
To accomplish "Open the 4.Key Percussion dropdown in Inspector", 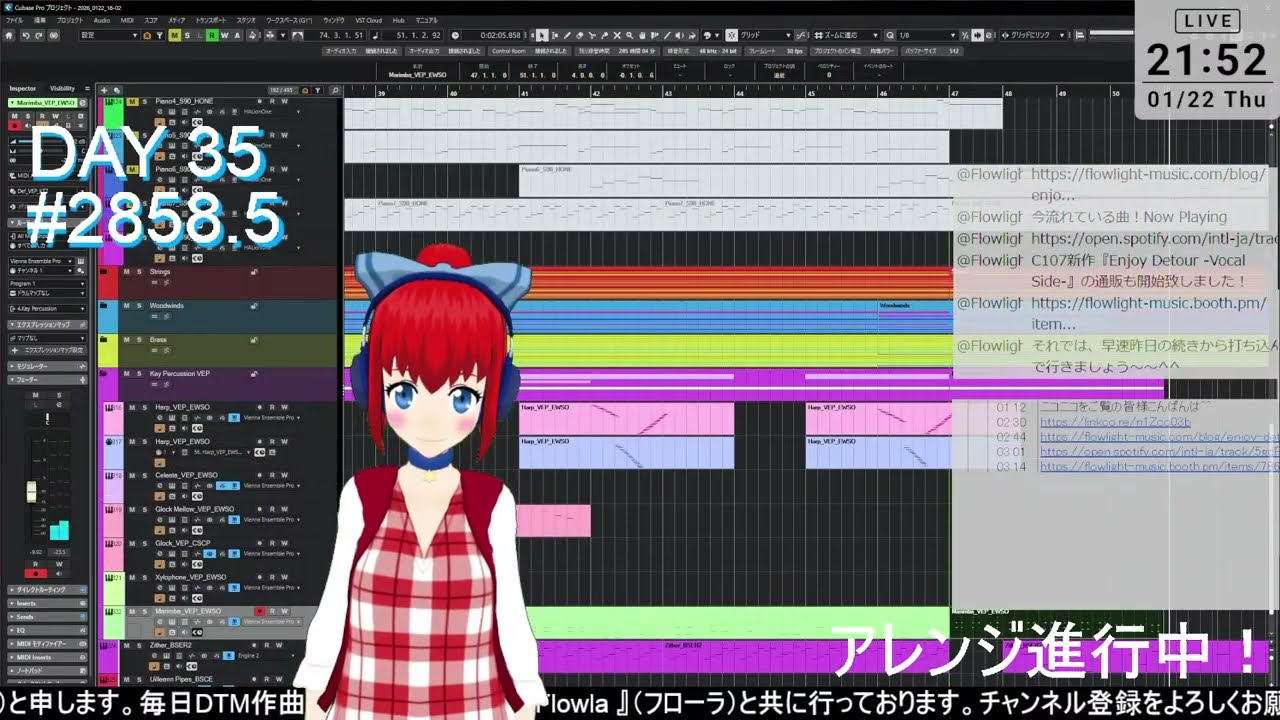I will coord(47,309).
